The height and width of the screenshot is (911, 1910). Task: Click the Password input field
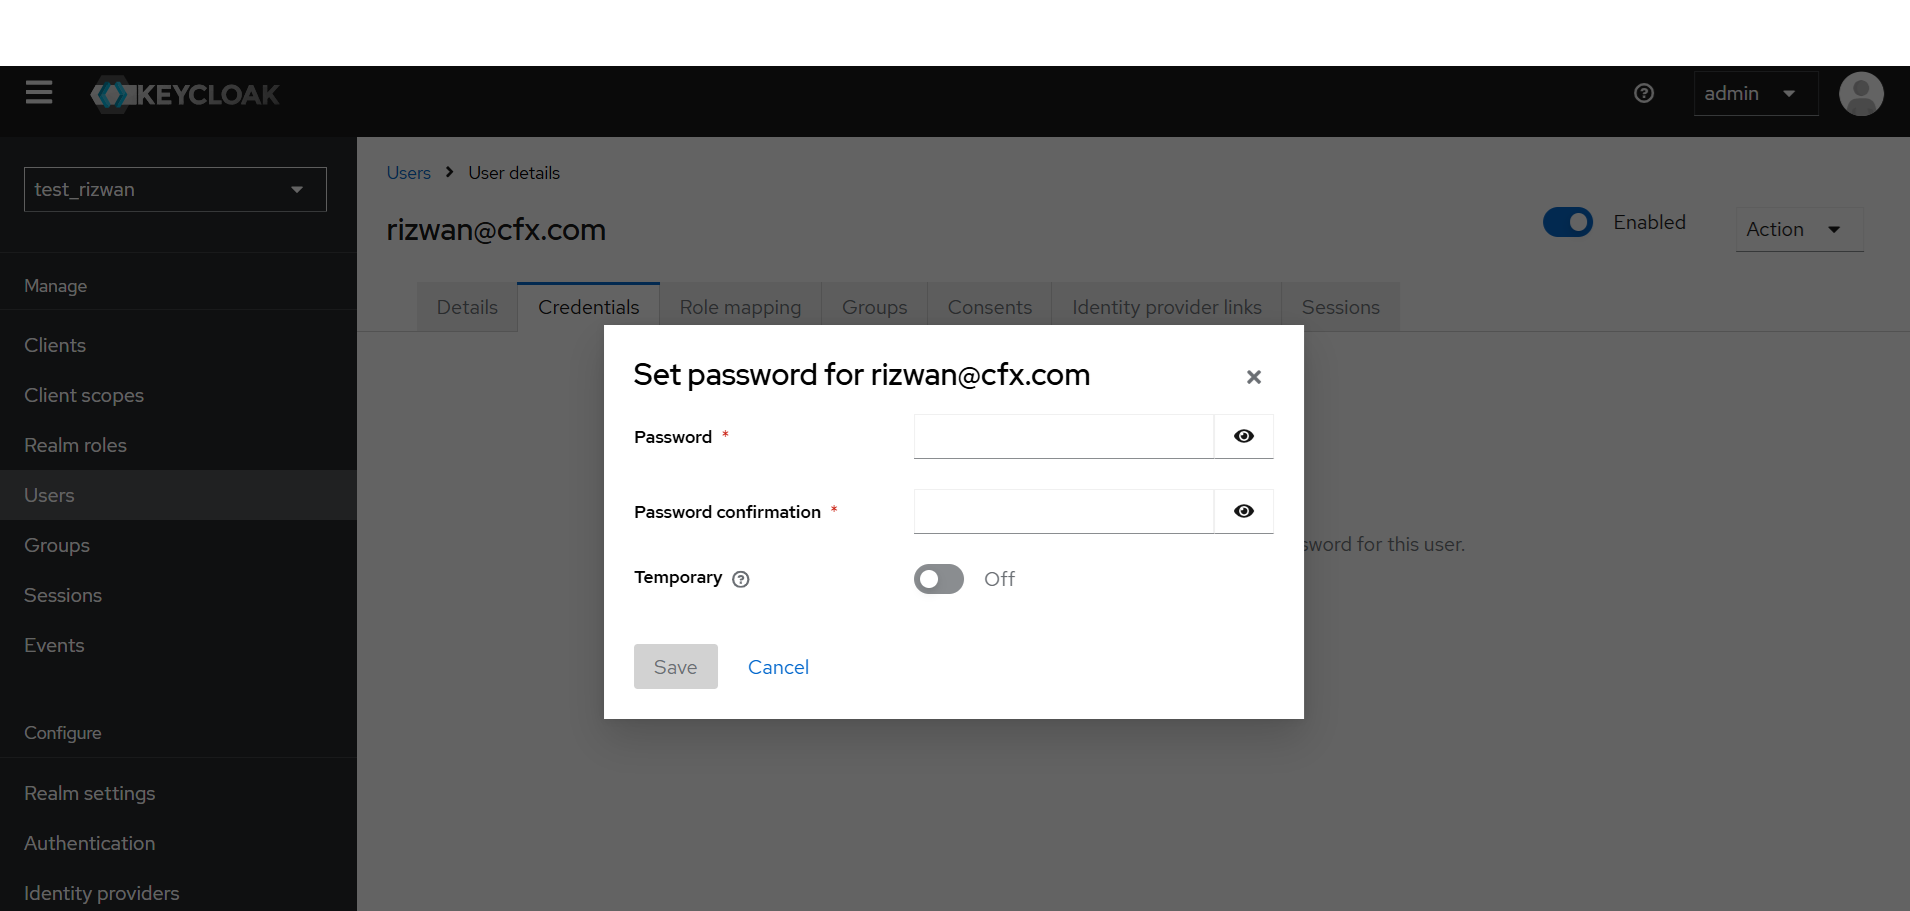[x=1064, y=436]
